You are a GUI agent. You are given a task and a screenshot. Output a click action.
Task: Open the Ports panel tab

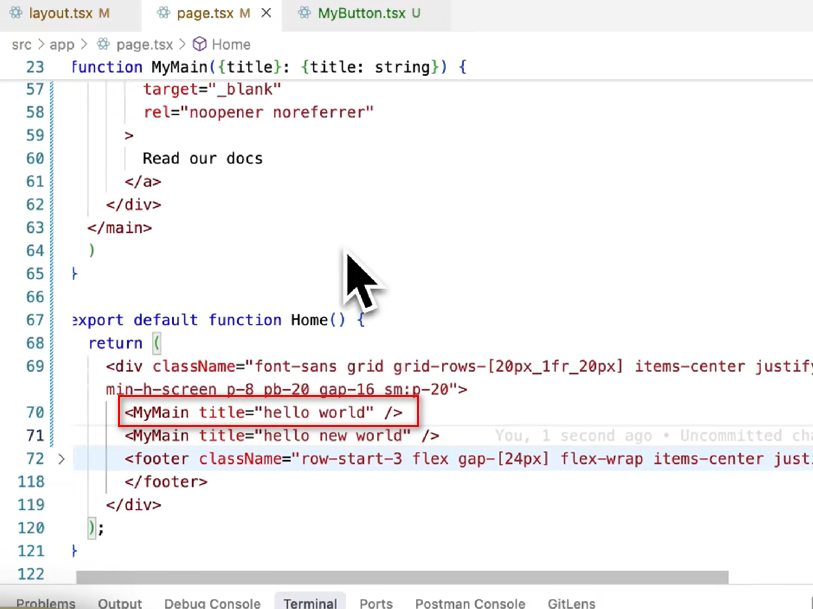tap(376, 603)
